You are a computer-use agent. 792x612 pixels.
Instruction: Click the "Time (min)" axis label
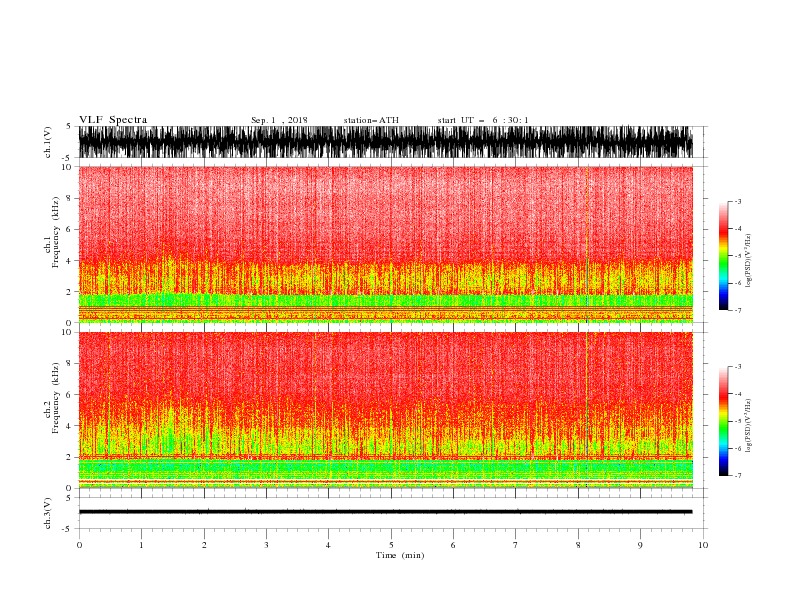coord(400,555)
